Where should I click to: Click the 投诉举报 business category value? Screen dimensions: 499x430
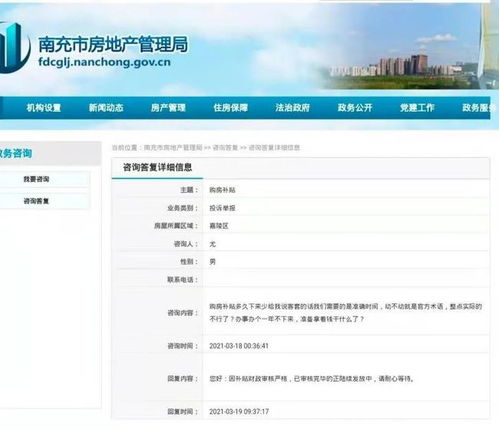pos(222,208)
